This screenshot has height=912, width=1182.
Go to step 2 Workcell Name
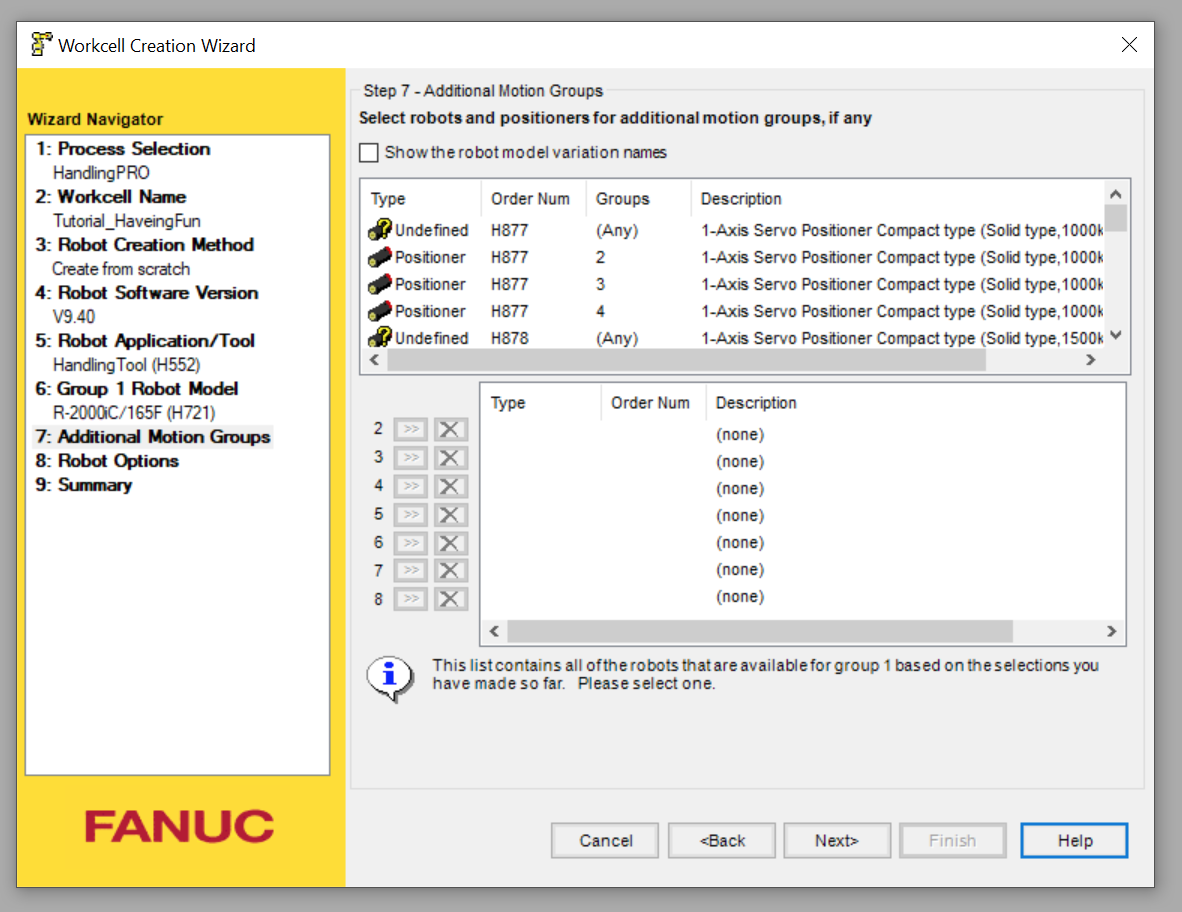click(111, 197)
